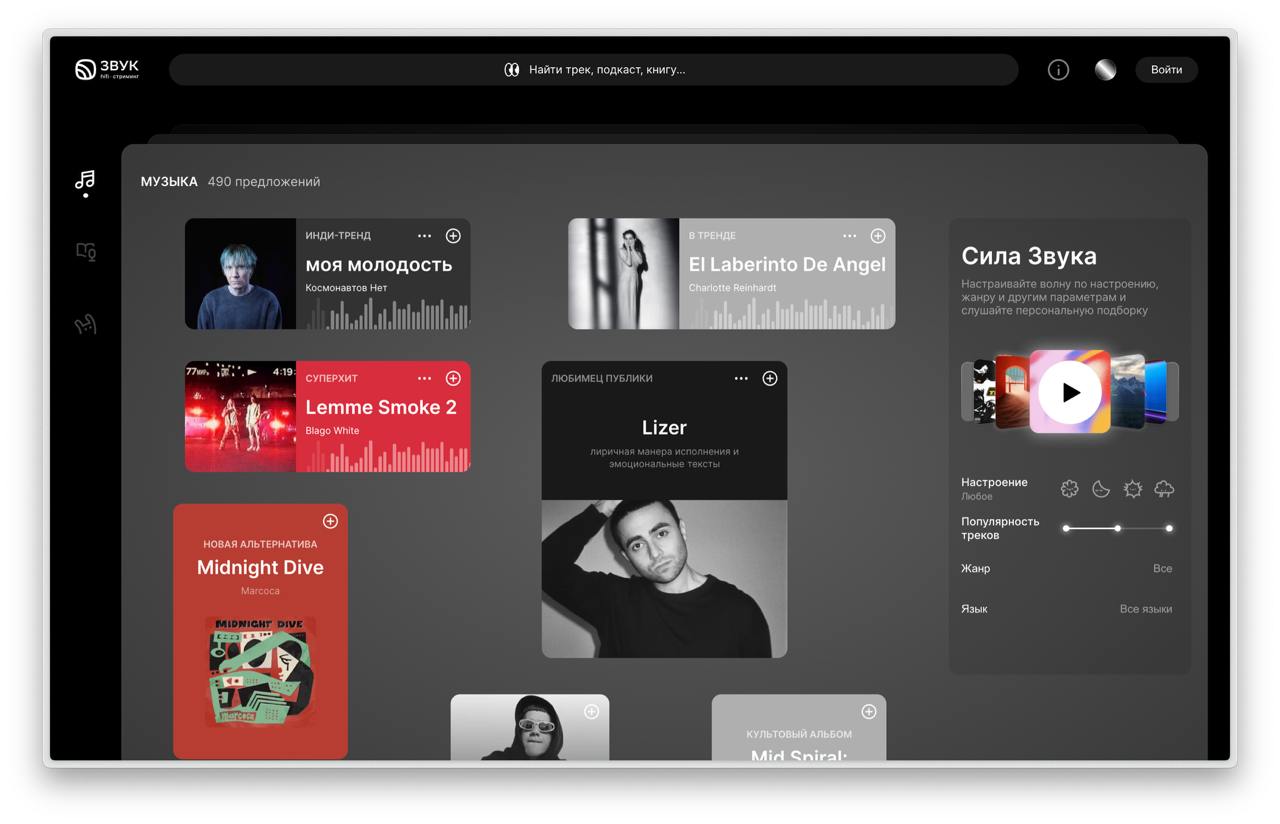Open more options for моя молодость
This screenshot has height=824, width=1280.
coord(425,236)
